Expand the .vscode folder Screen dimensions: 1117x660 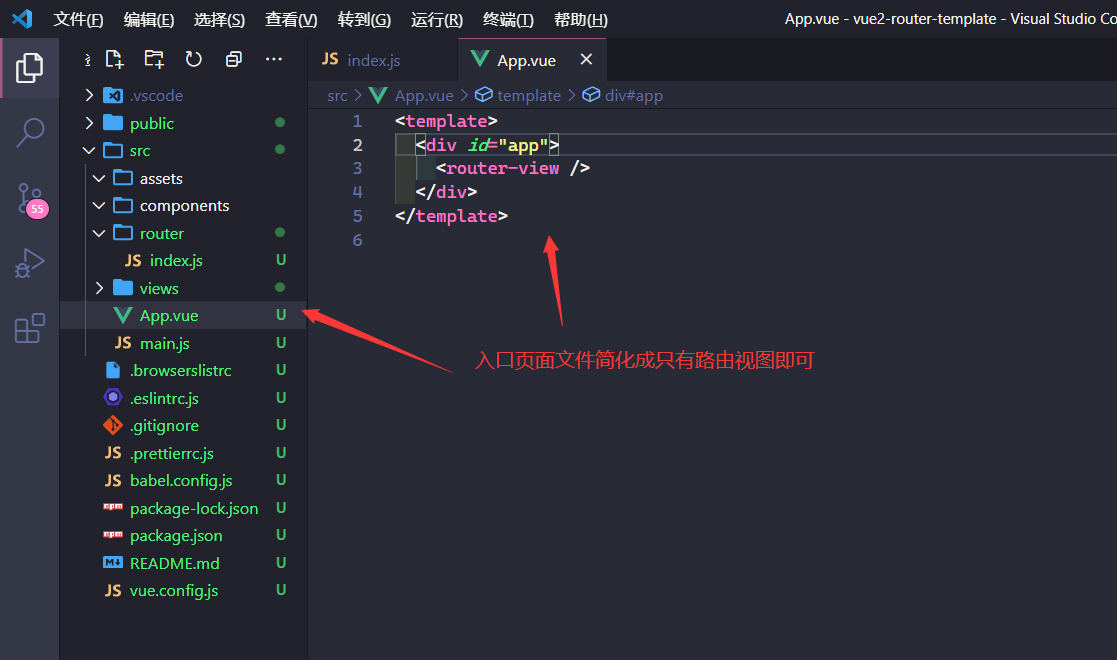click(x=156, y=96)
